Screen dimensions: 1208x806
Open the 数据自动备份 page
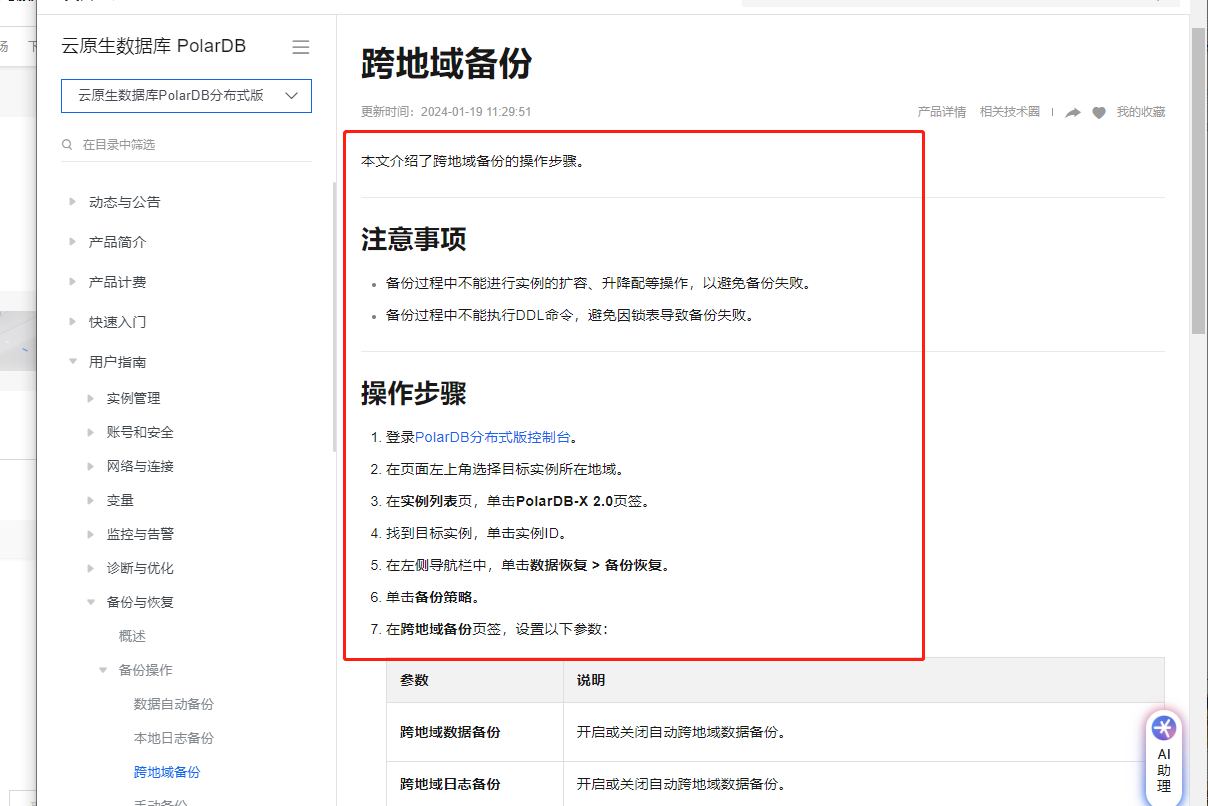tap(174, 704)
